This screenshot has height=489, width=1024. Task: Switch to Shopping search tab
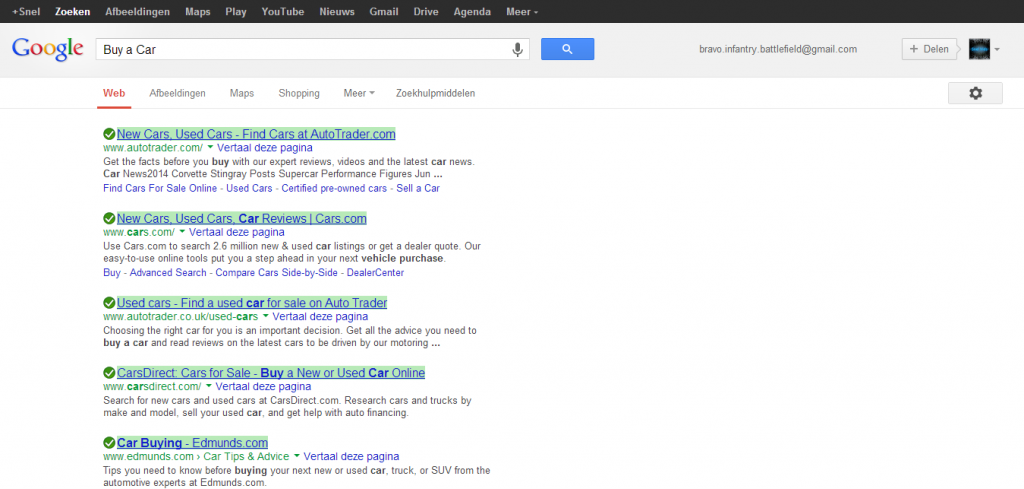(299, 93)
